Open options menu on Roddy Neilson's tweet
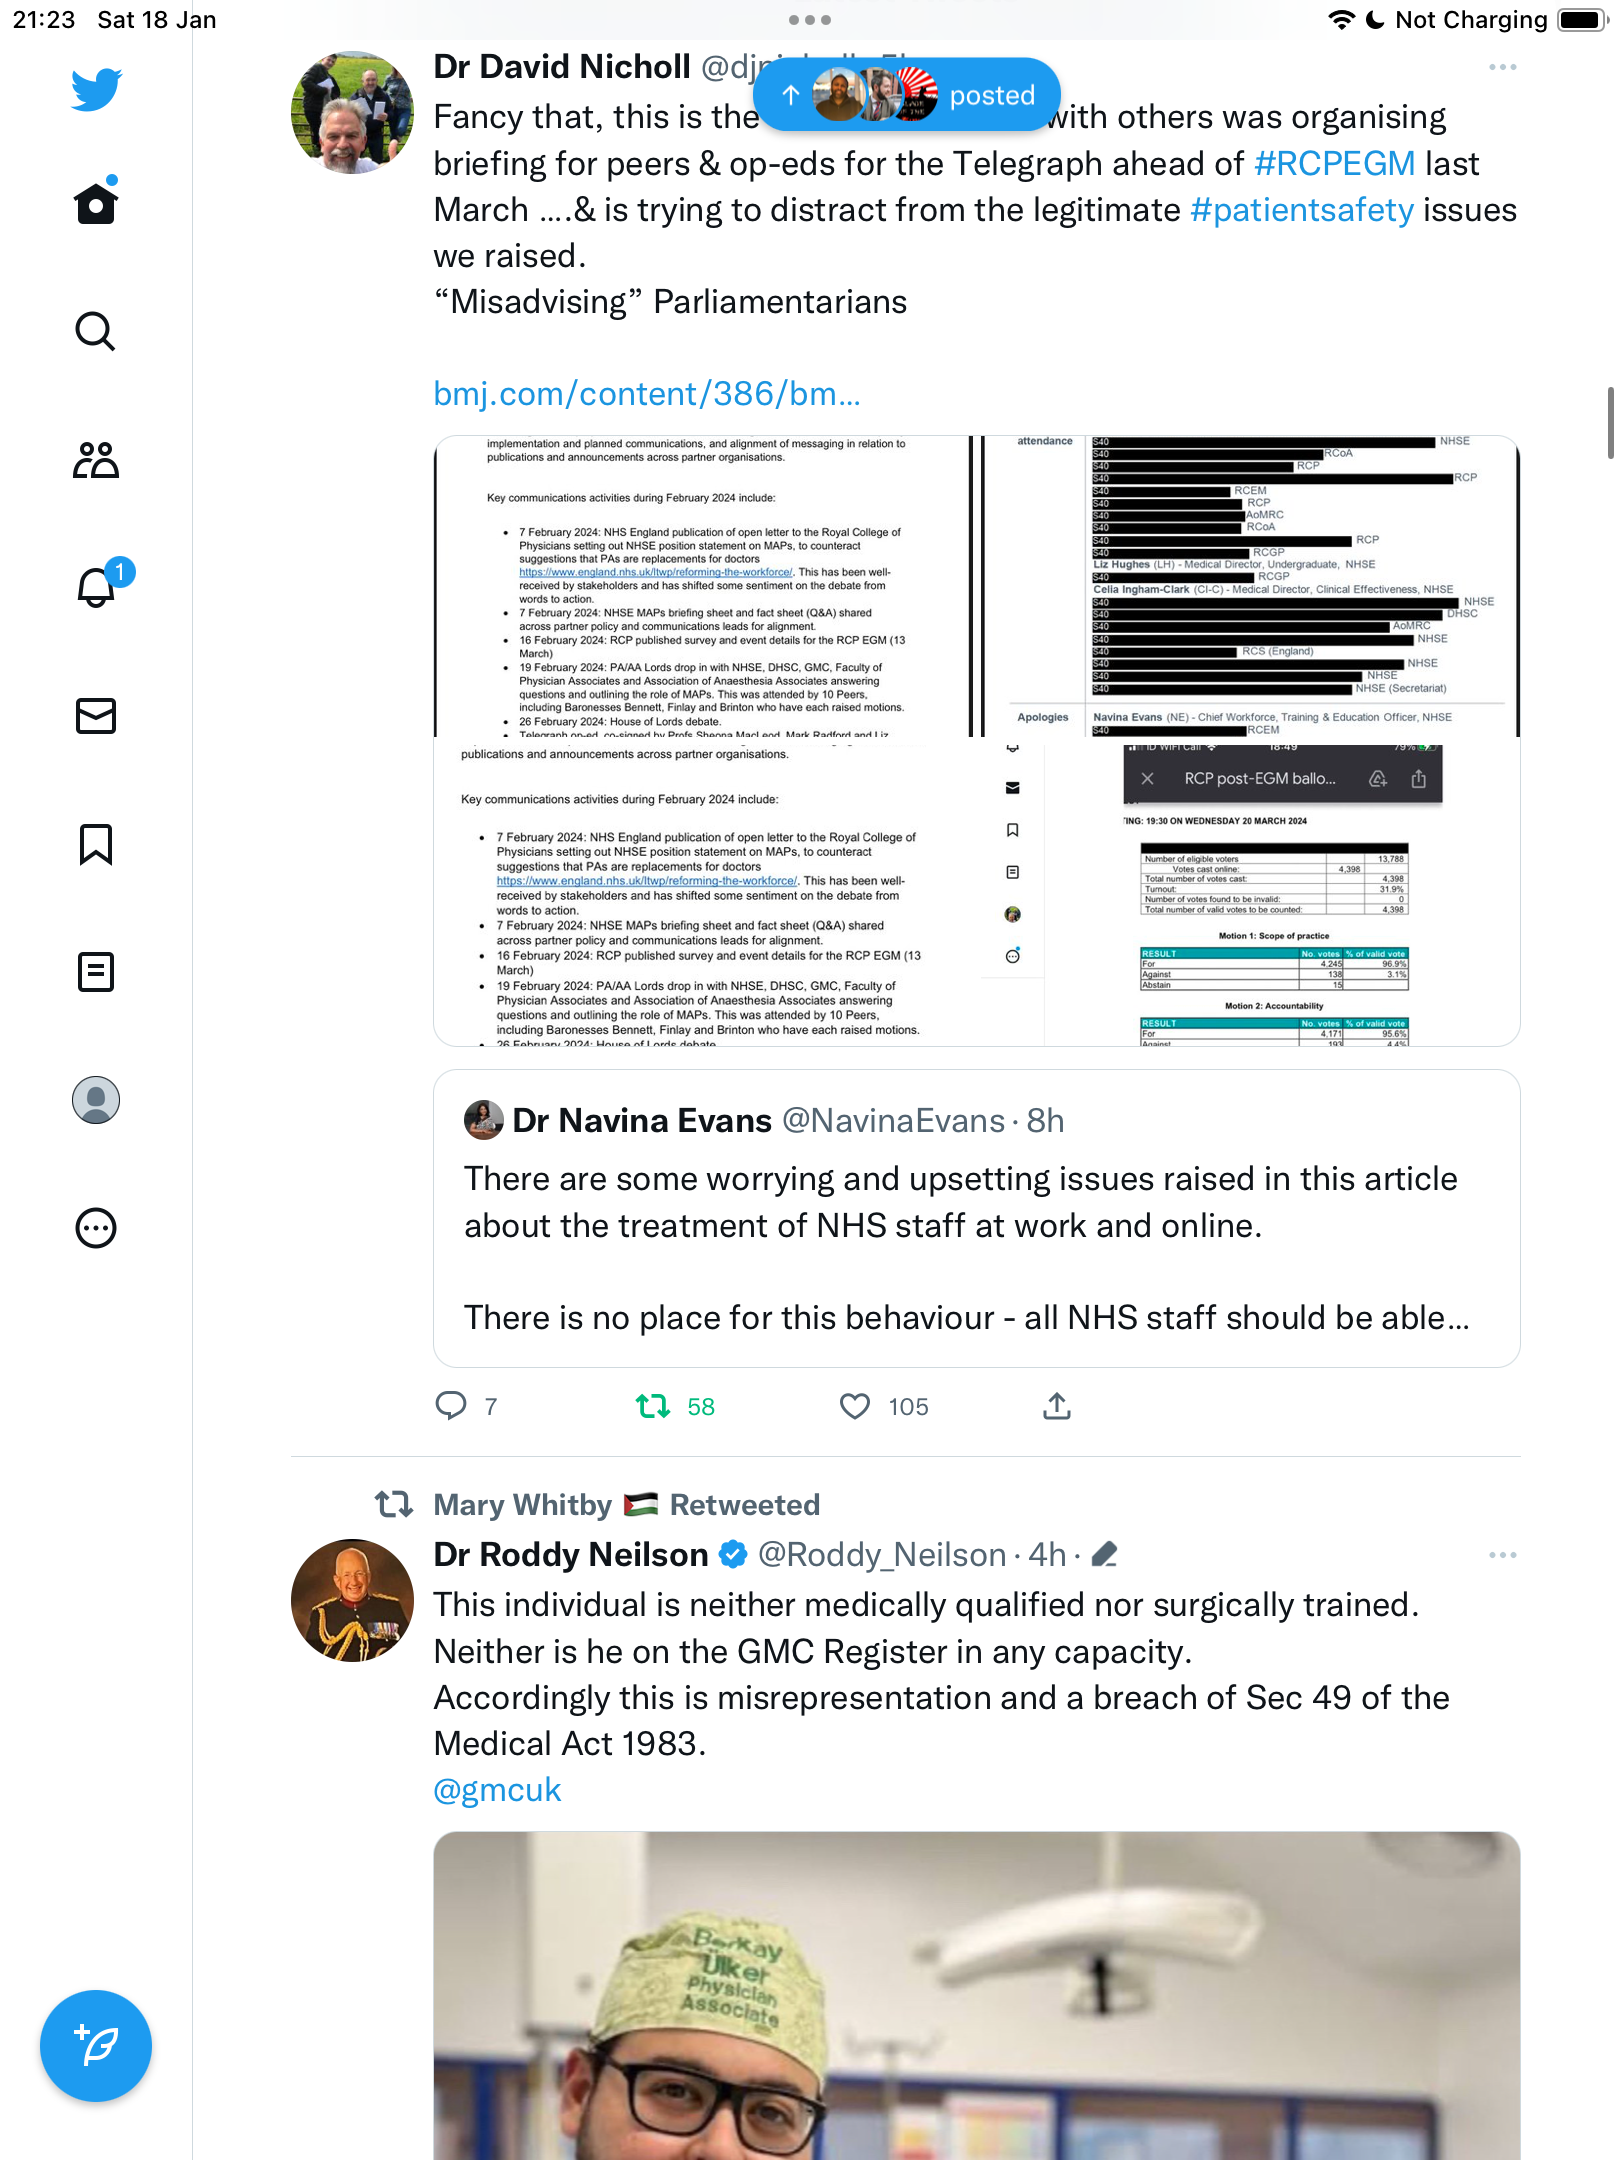The width and height of the screenshot is (1620, 2160). point(1502,1555)
